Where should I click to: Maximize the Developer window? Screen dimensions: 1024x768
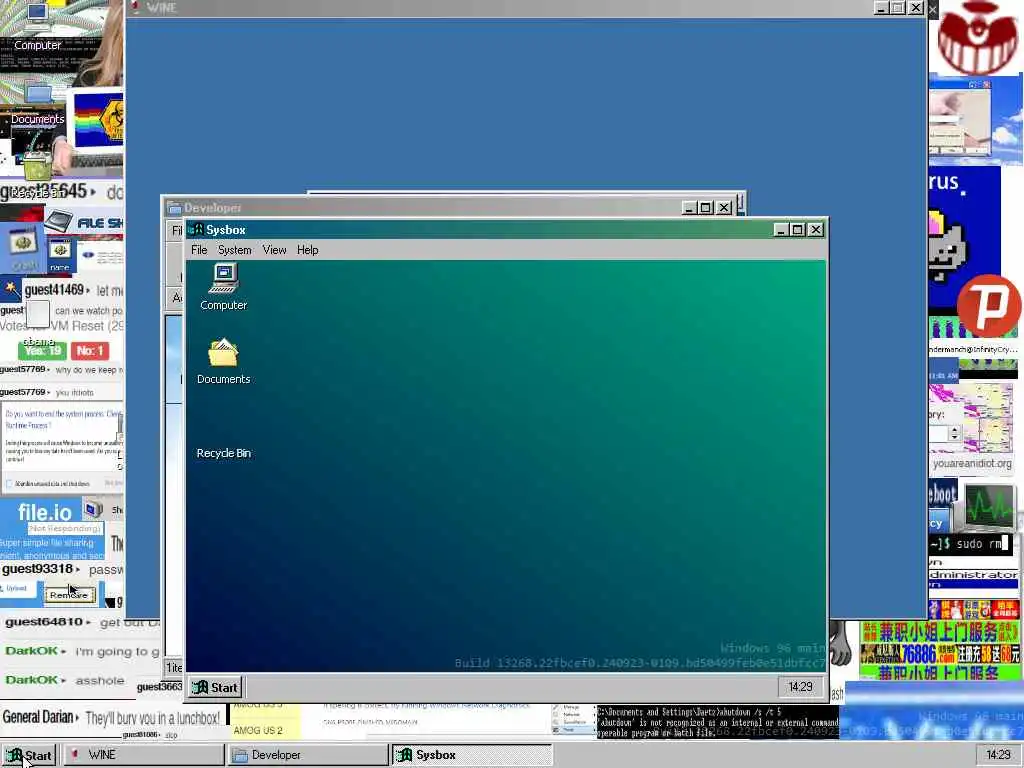(706, 208)
